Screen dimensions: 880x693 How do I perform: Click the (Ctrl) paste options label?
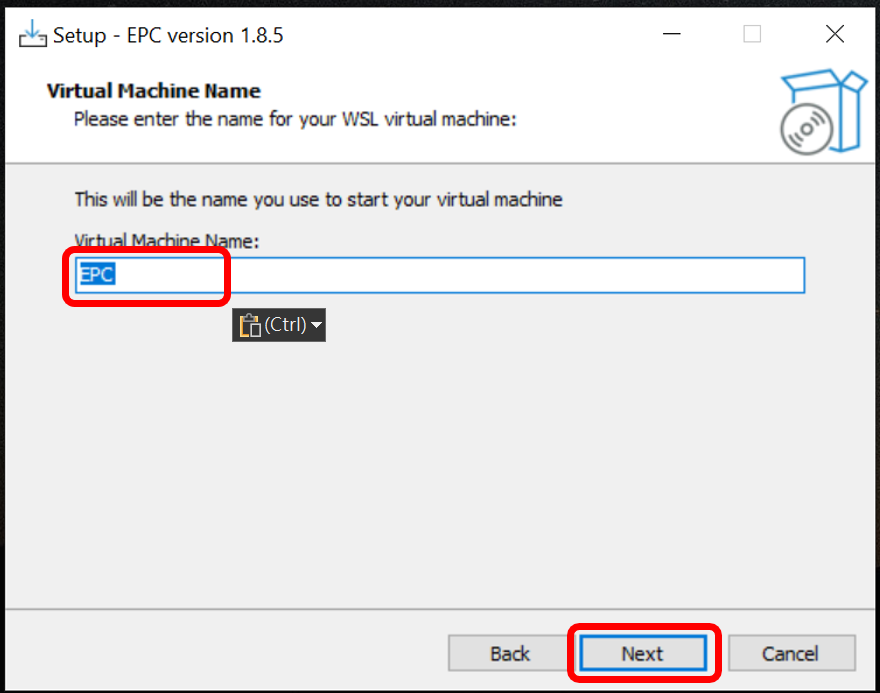[x=285, y=325]
